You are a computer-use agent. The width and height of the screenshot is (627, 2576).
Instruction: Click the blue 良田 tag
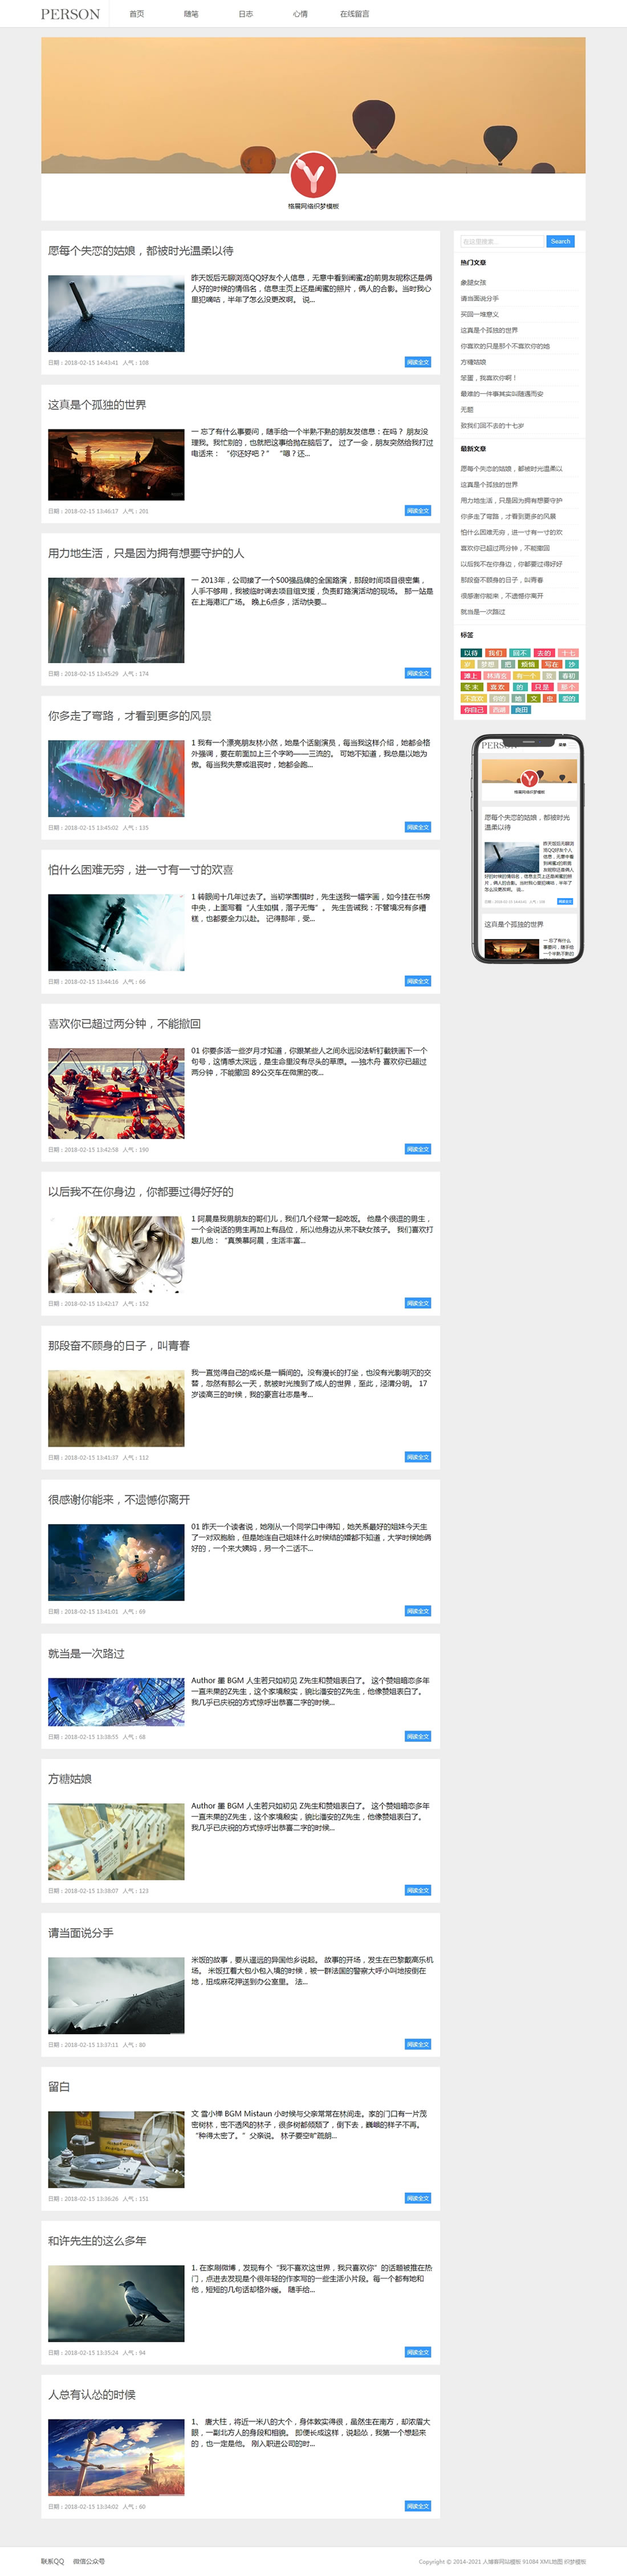(x=521, y=710)
